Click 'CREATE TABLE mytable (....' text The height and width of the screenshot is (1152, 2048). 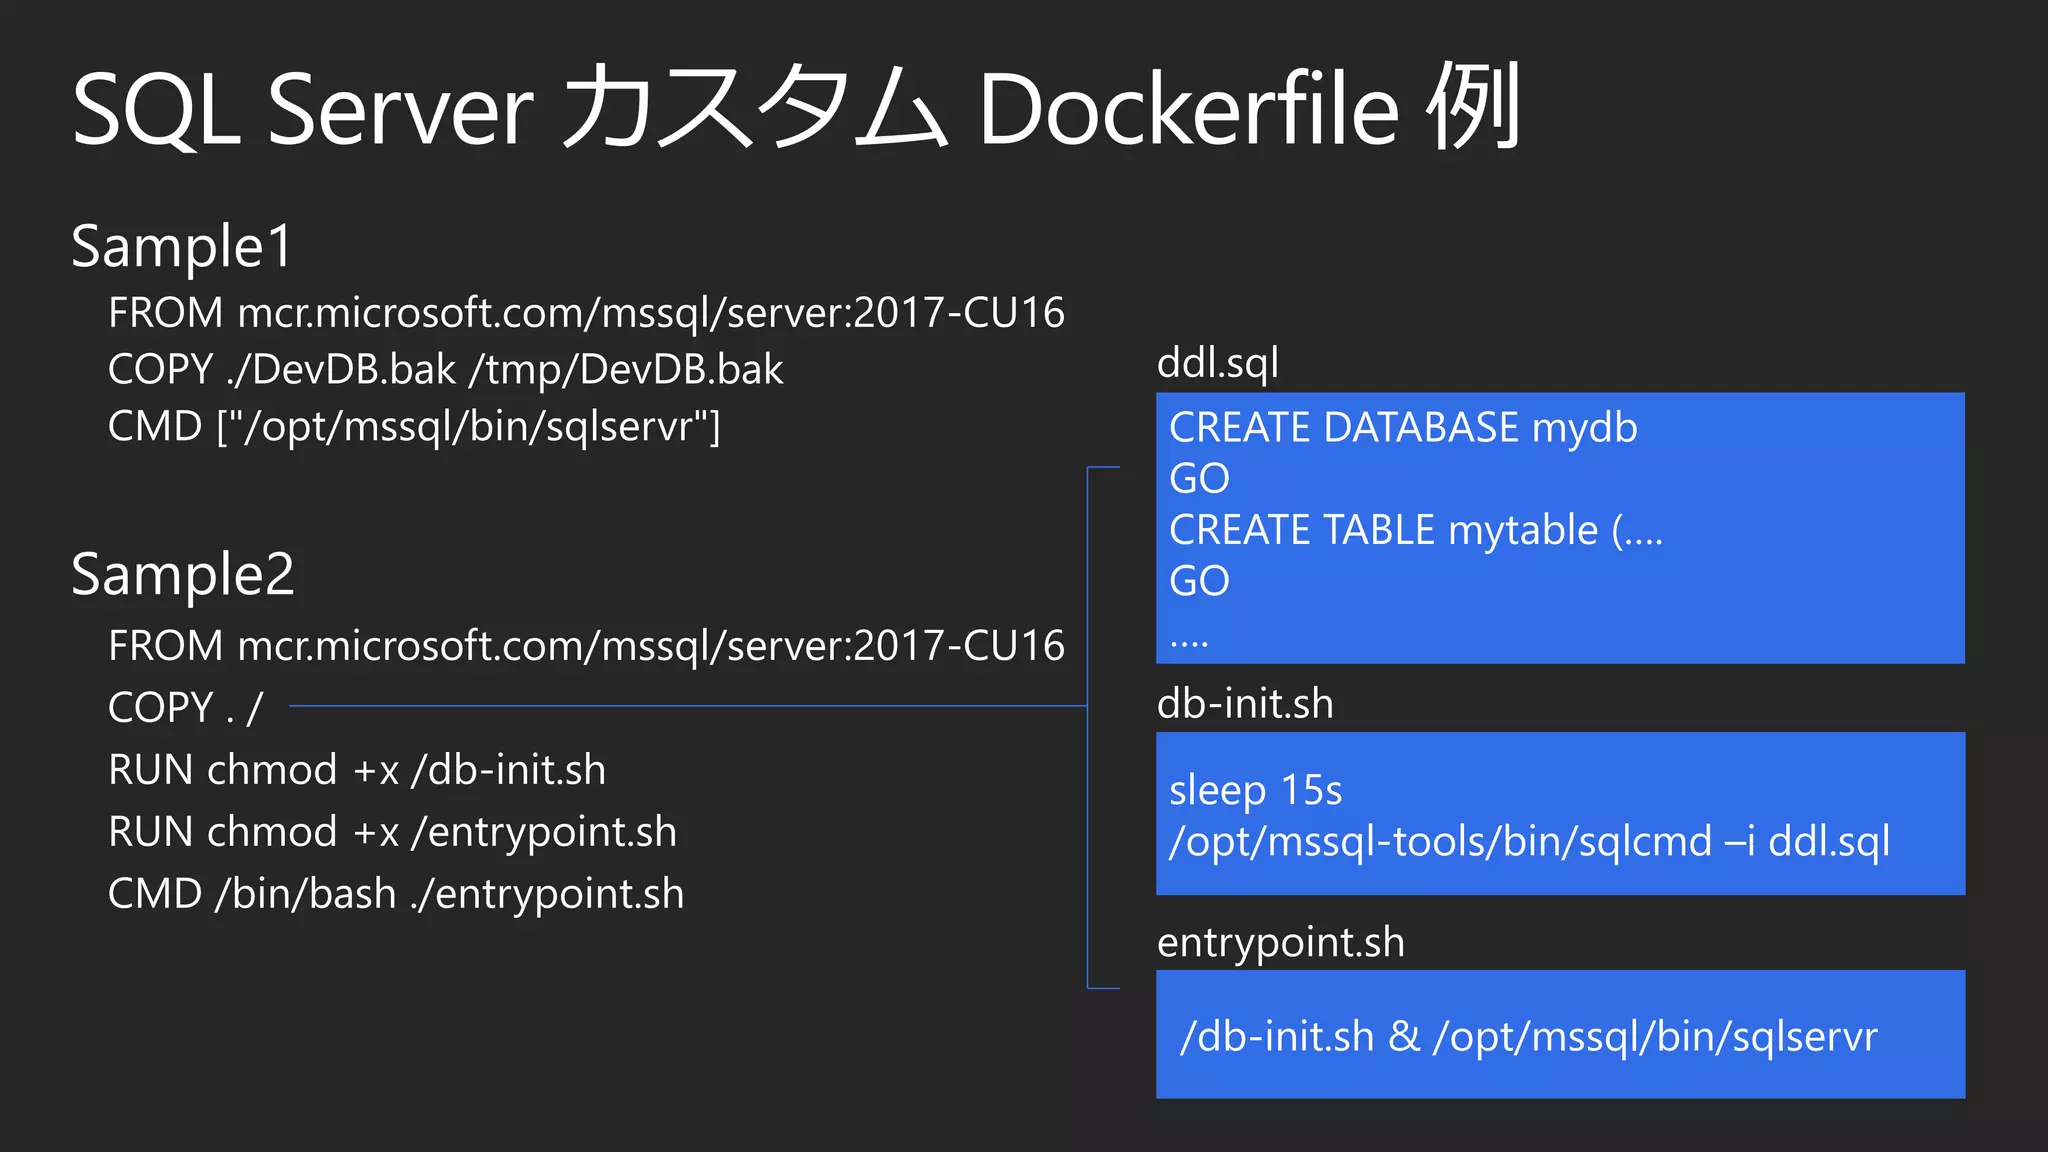pyautogui.click(x=1416, y=530)
